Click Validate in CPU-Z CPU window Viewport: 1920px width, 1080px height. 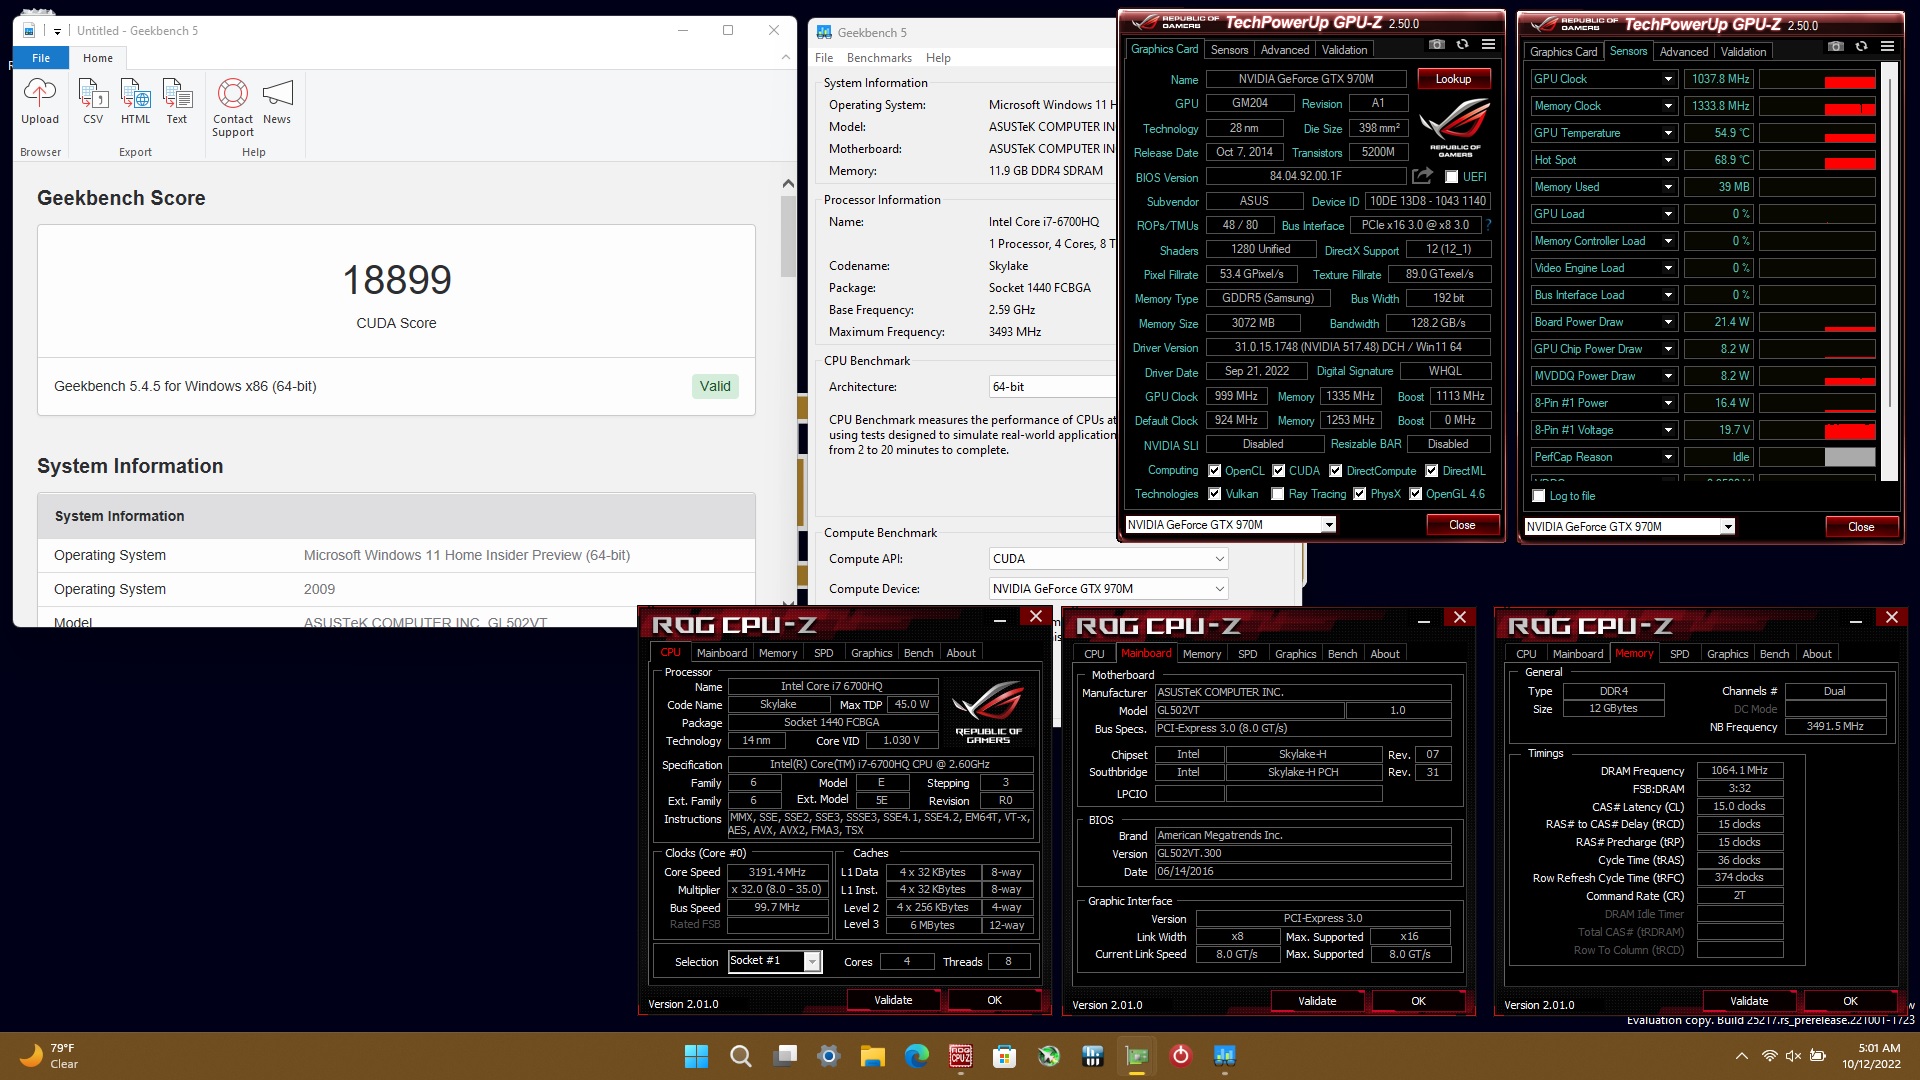[x=893, y=1000]
